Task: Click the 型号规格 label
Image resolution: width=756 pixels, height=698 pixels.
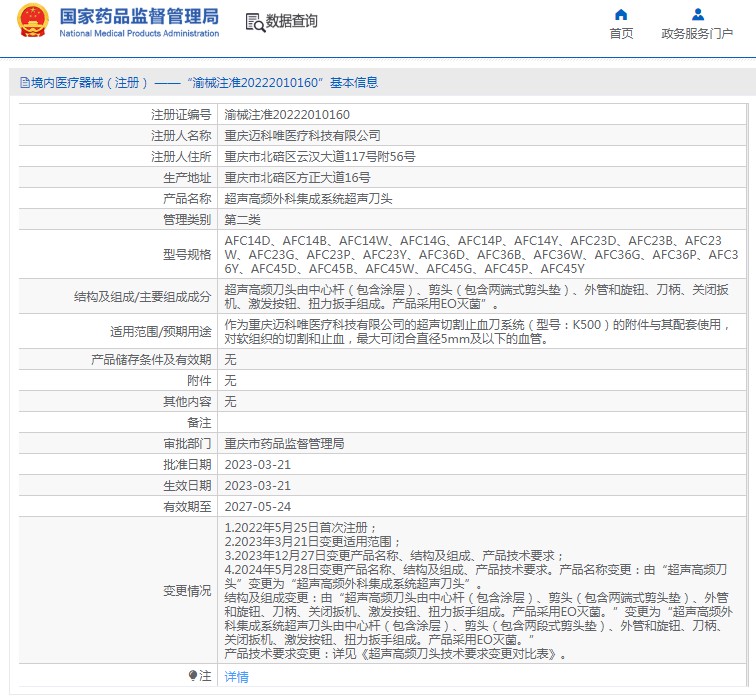Action: click(x=187, y=255)
